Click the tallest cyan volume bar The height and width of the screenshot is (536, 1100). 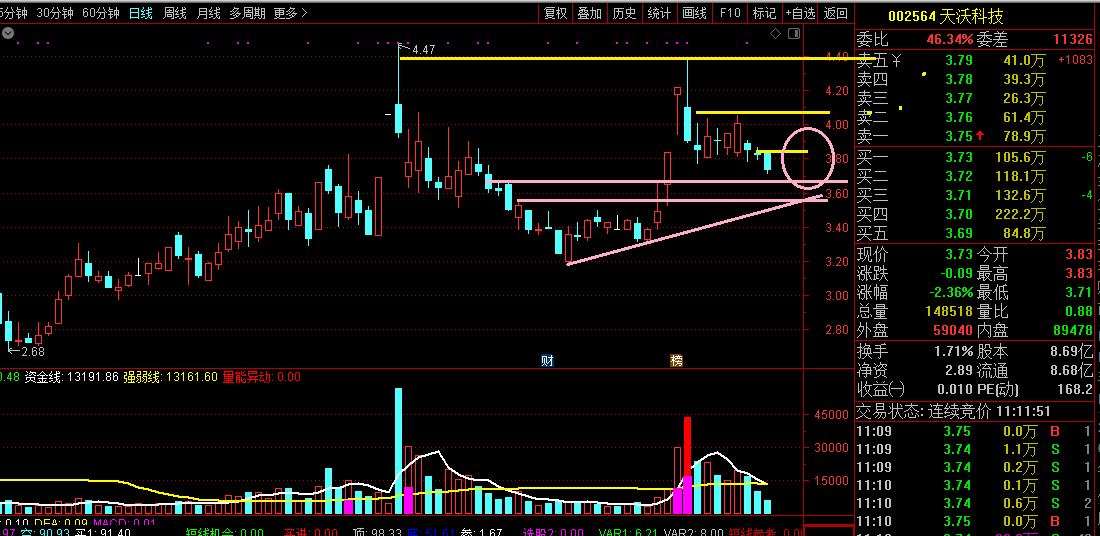(398, 450)
